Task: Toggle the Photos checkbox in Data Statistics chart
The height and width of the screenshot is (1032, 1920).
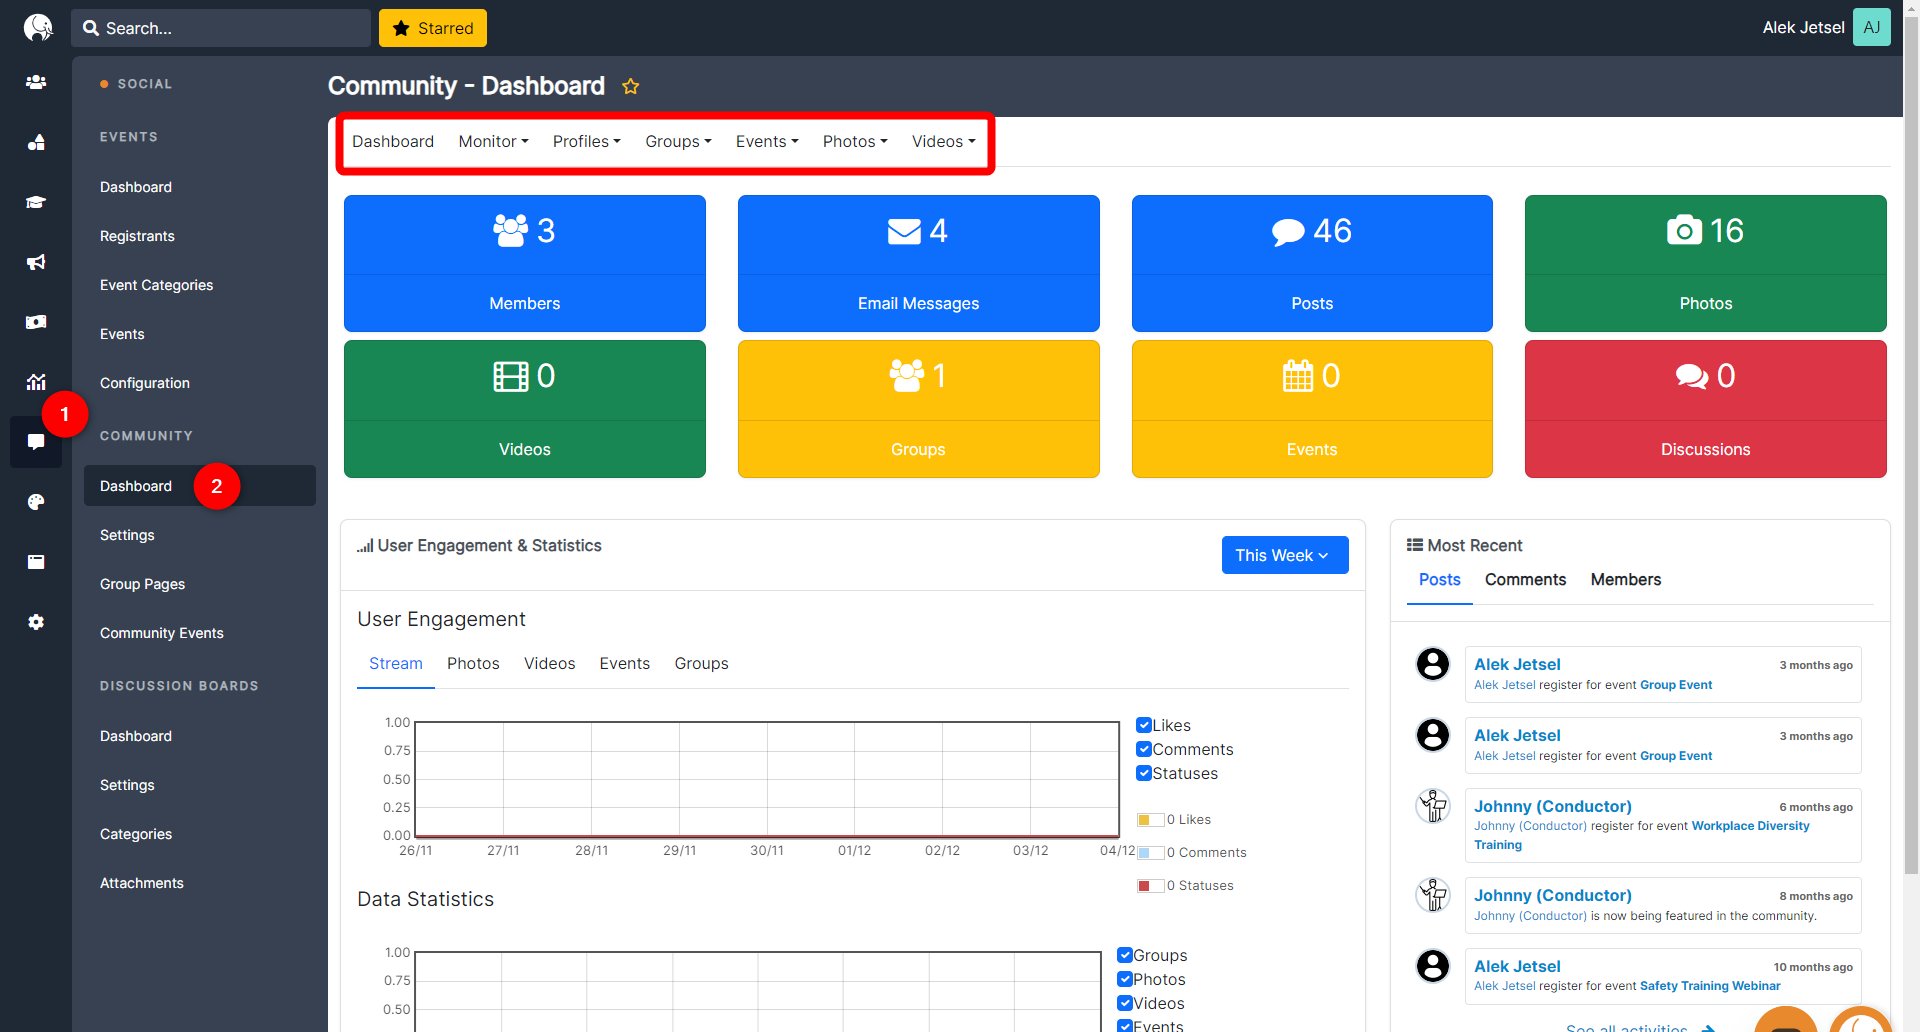Action: point(1125,979)
